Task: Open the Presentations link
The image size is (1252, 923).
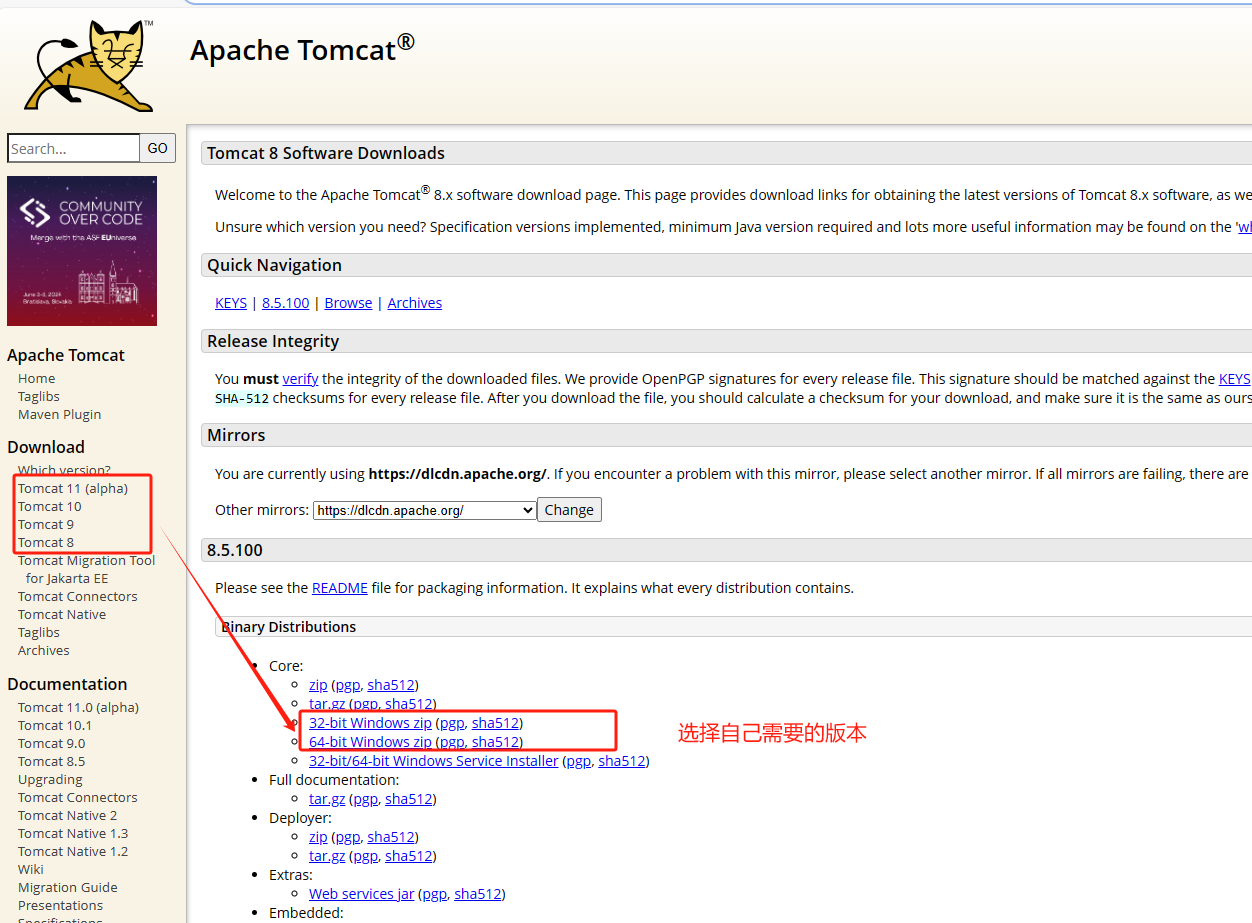Action: tap(61, 906)
